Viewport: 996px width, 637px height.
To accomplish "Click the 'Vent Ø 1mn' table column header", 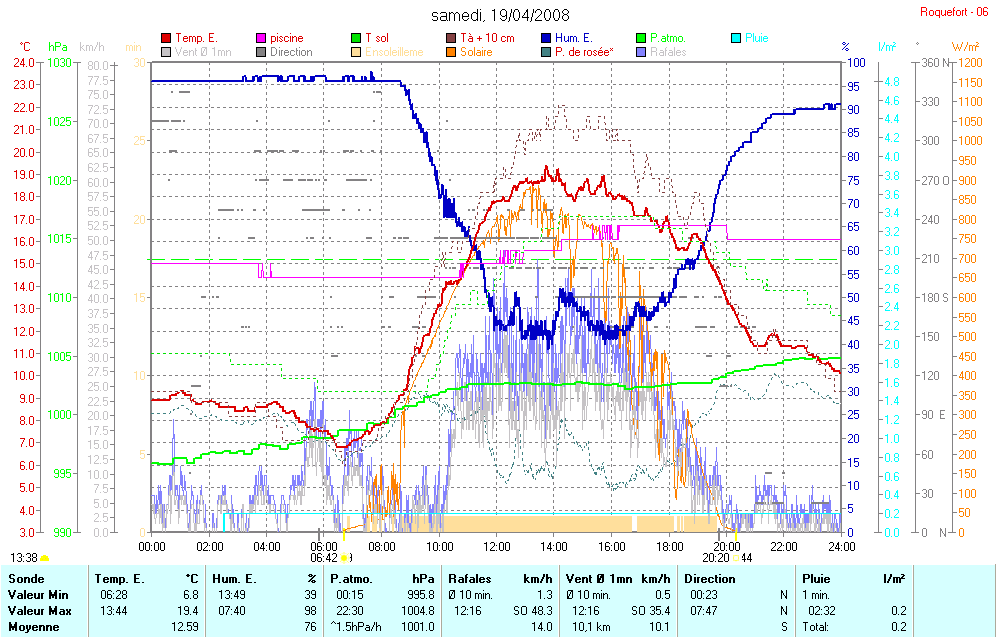I will [x=599, y=579].
